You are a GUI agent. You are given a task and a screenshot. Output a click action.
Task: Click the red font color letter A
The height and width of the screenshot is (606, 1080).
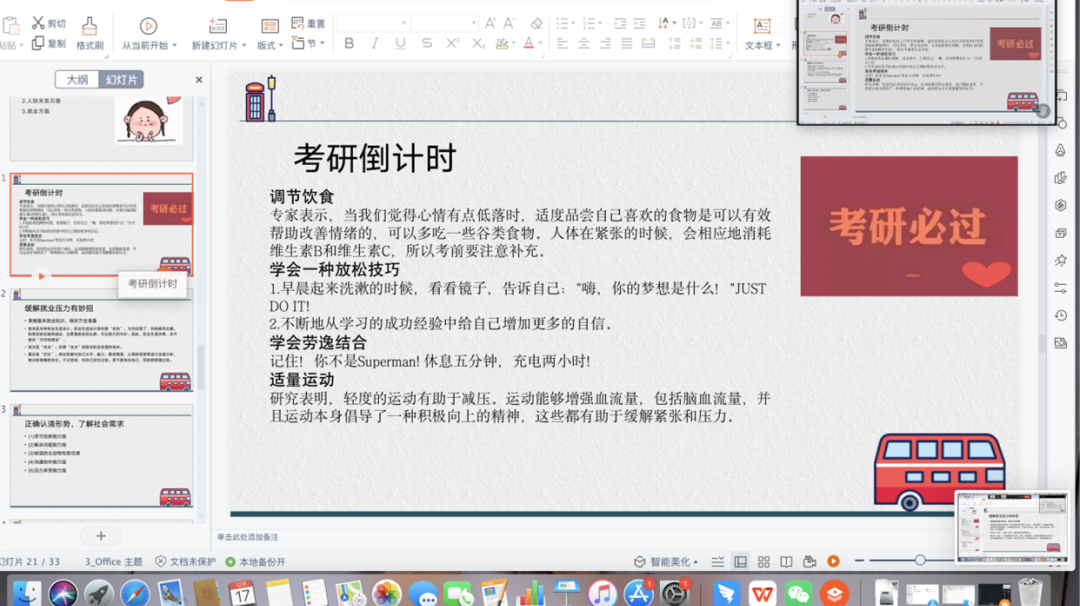click(528, 43)
